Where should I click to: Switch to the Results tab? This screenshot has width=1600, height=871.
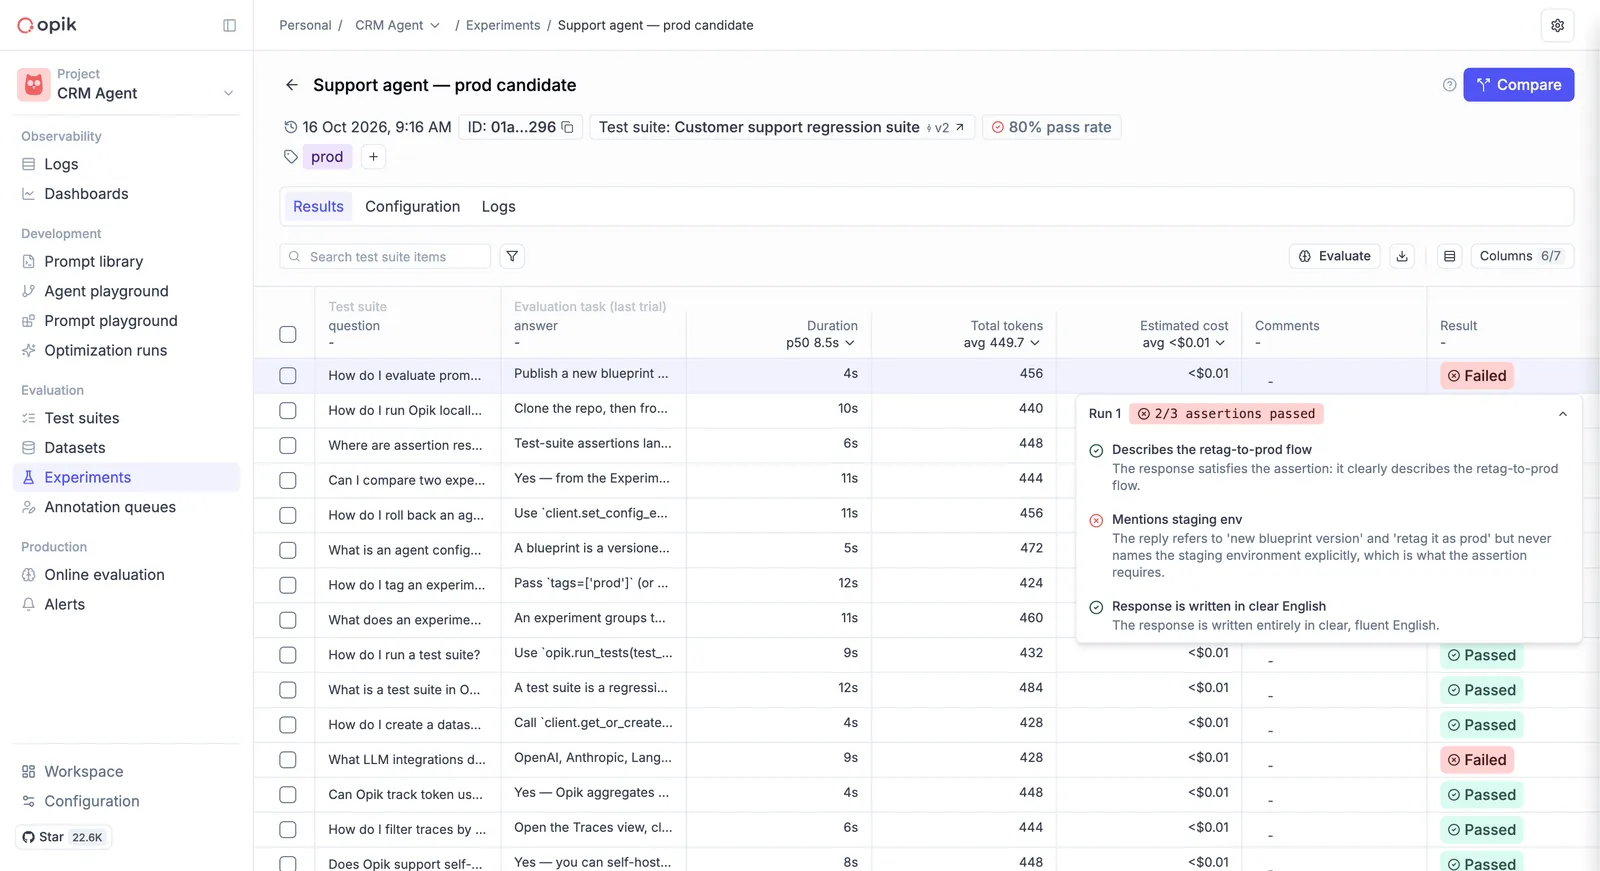point(318,206)
